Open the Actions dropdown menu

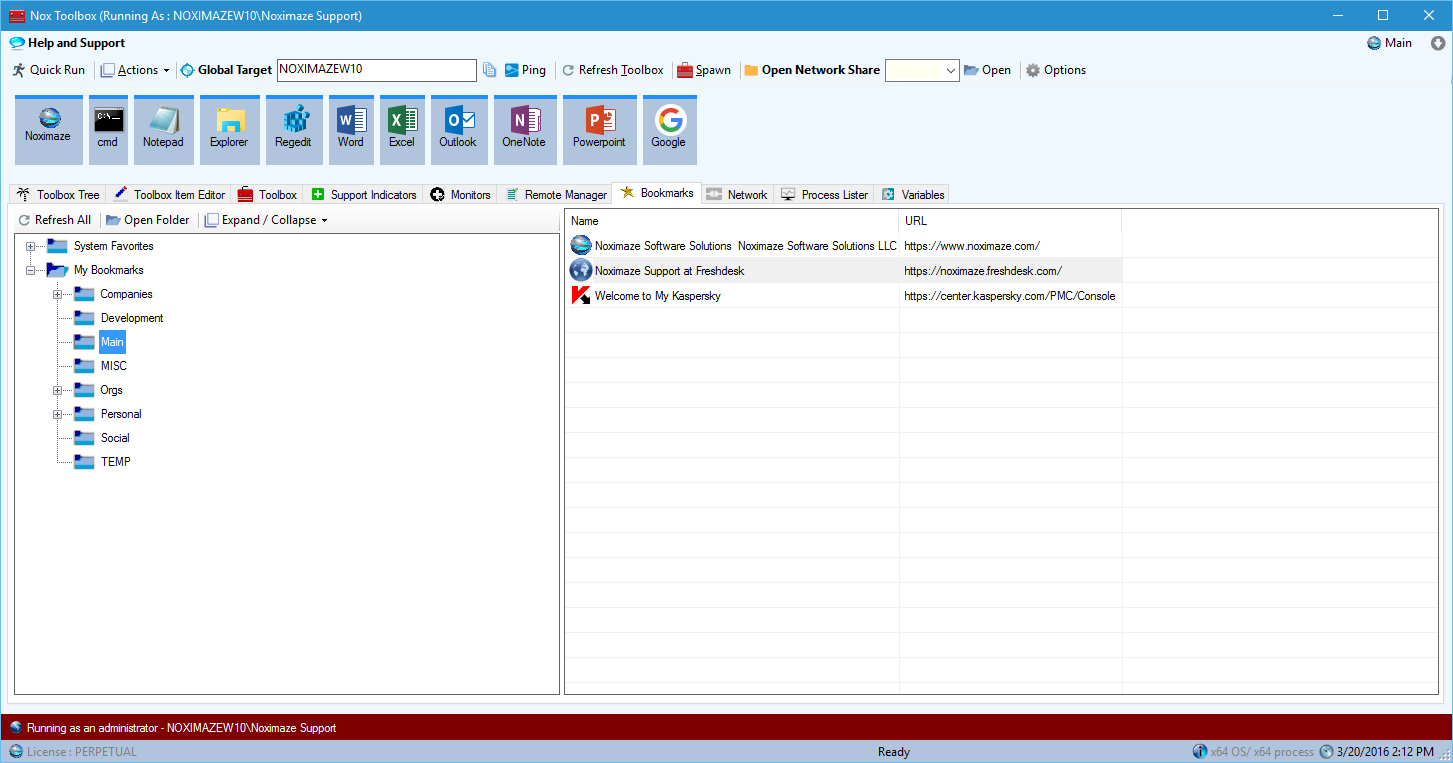134,69
